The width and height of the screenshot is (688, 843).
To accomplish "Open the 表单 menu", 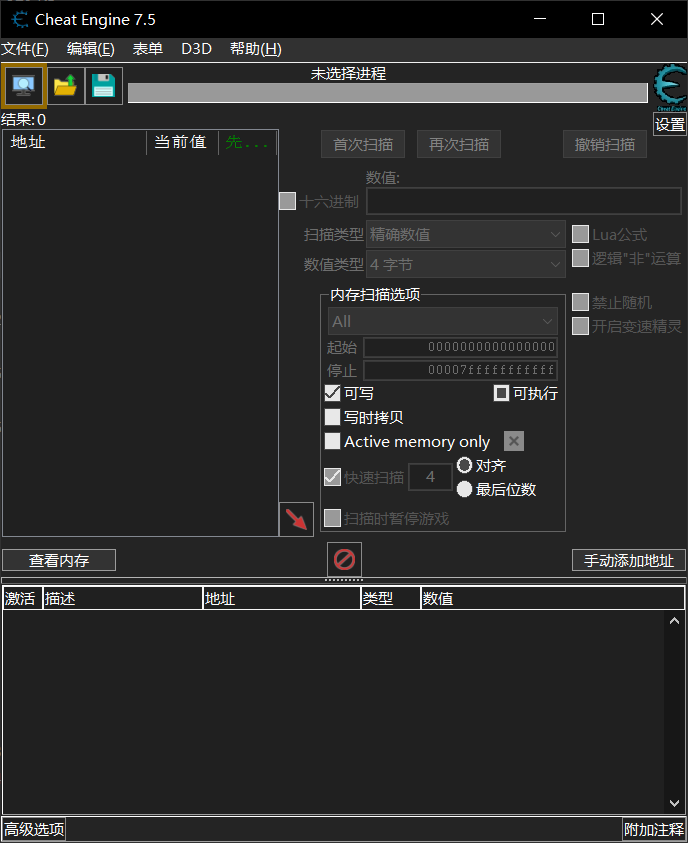I will [148, 49].
